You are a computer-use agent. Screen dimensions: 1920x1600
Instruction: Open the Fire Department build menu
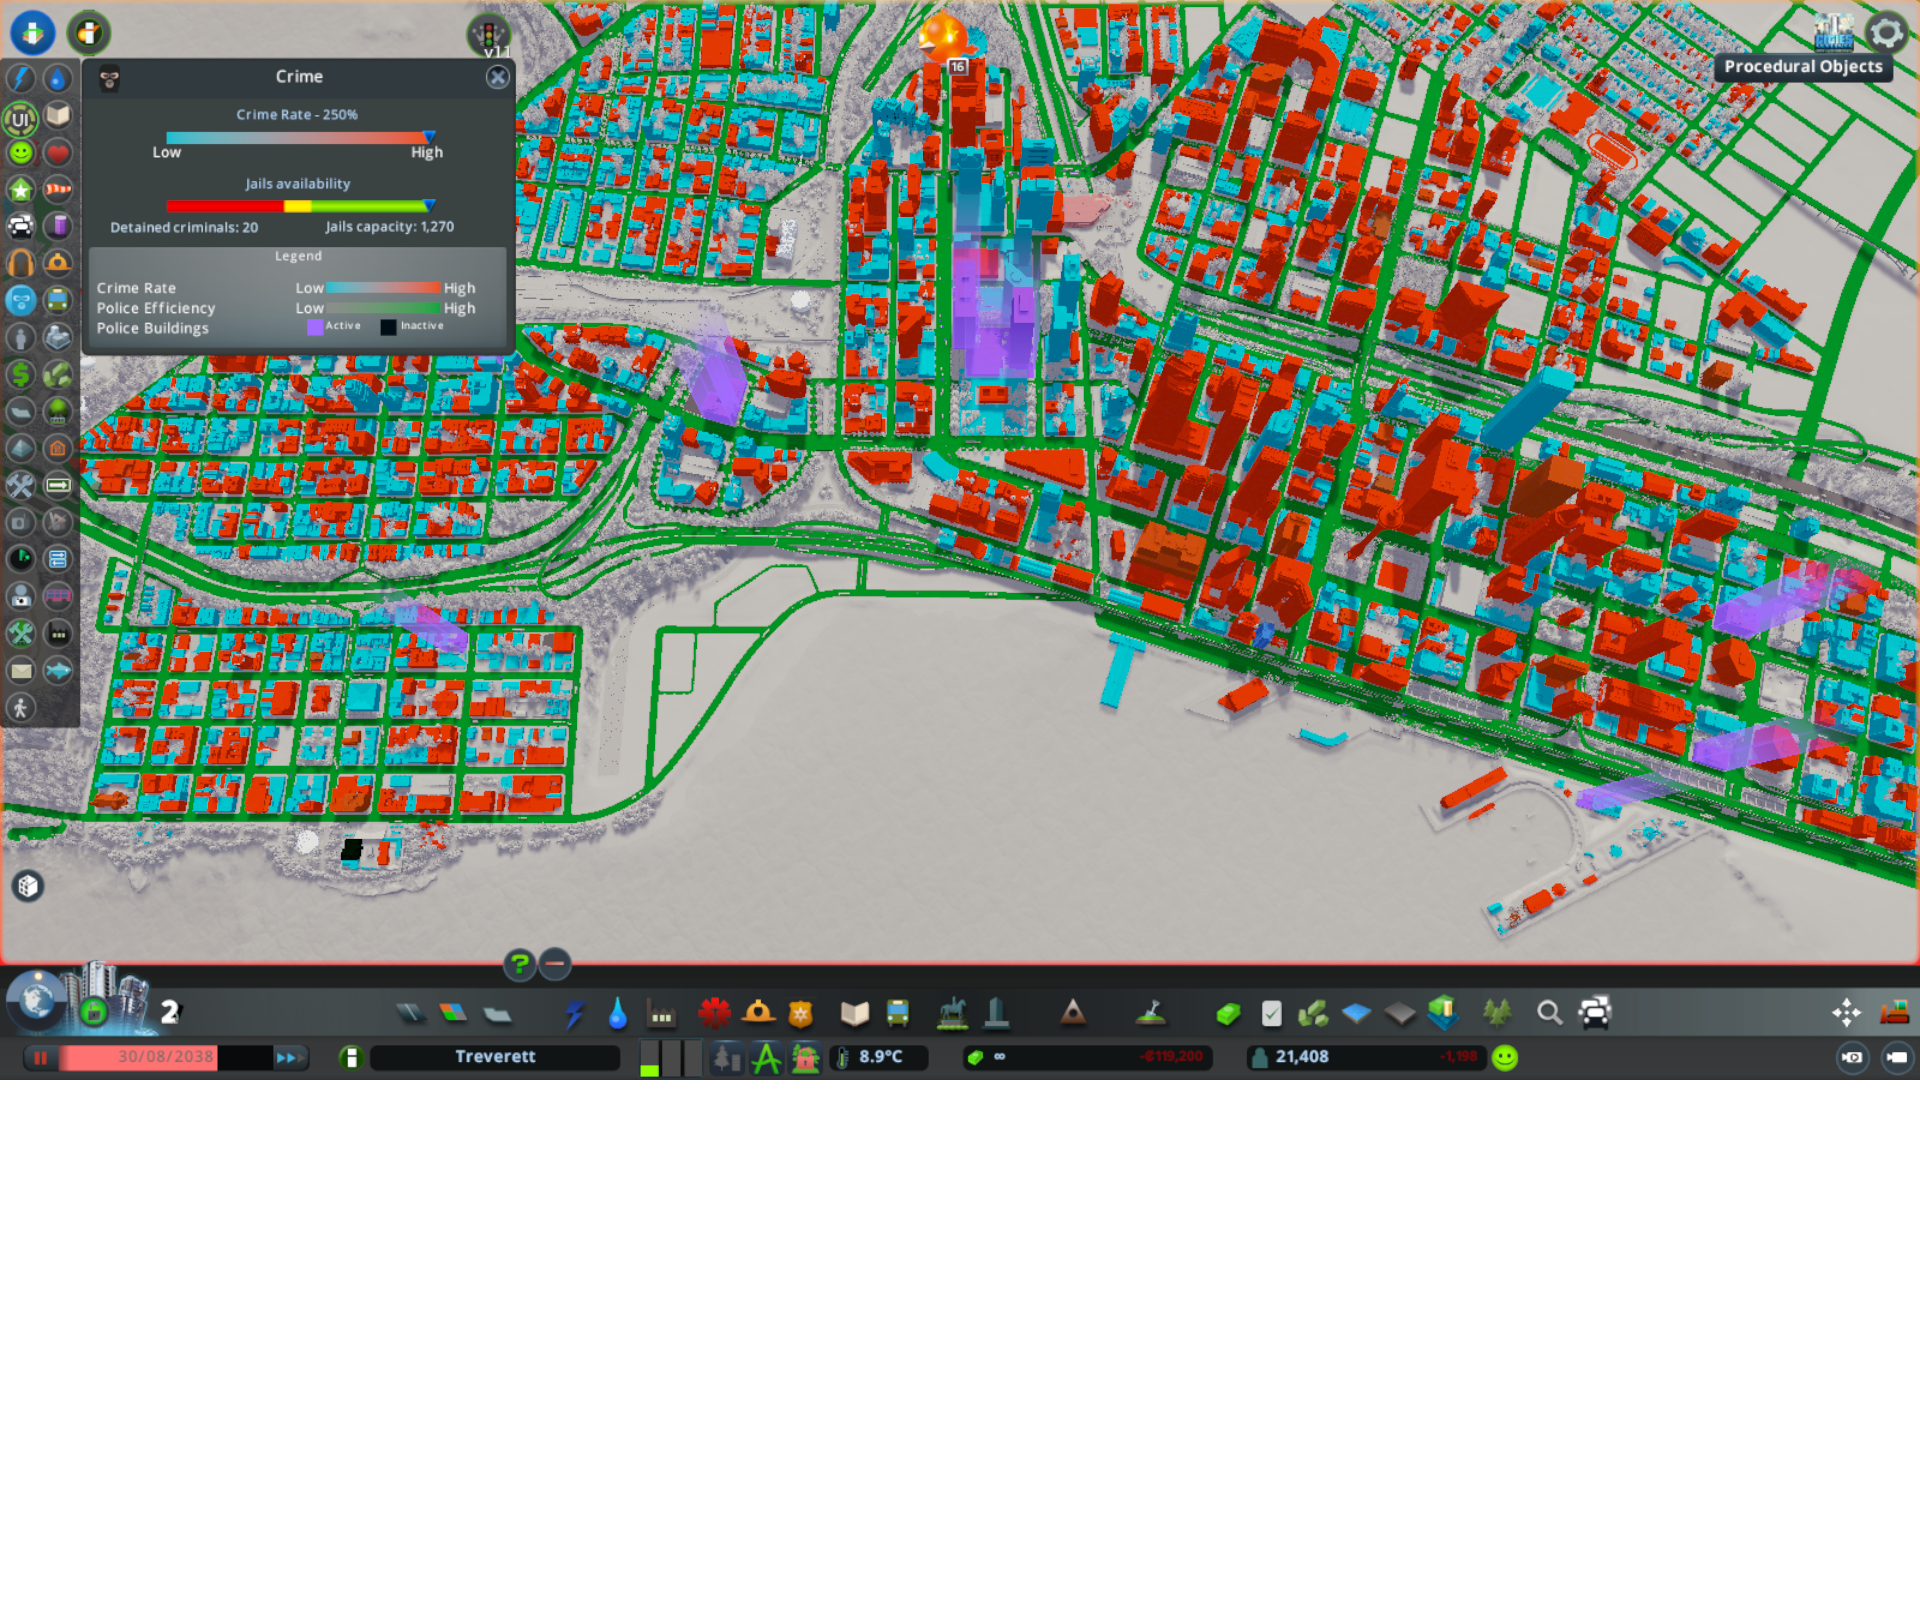tap(758, 1013)
